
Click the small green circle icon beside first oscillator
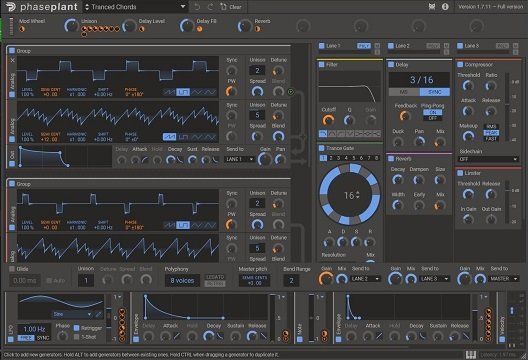pos(291,92)
